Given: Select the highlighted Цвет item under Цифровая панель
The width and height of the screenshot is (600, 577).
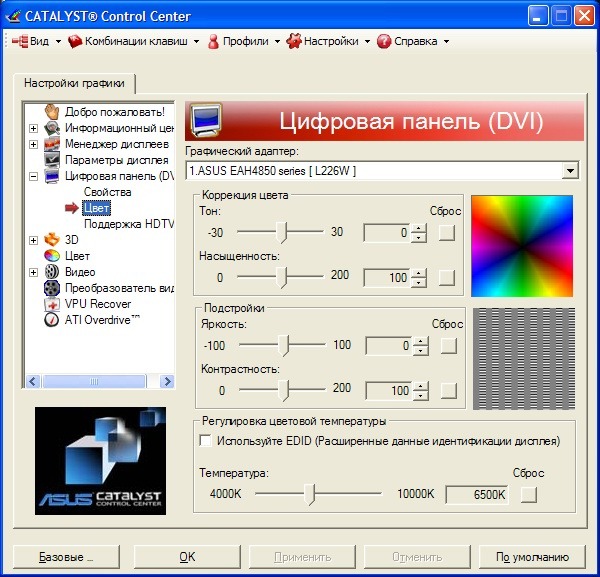Looking at the screenshot, I should [x=96, y=208].
